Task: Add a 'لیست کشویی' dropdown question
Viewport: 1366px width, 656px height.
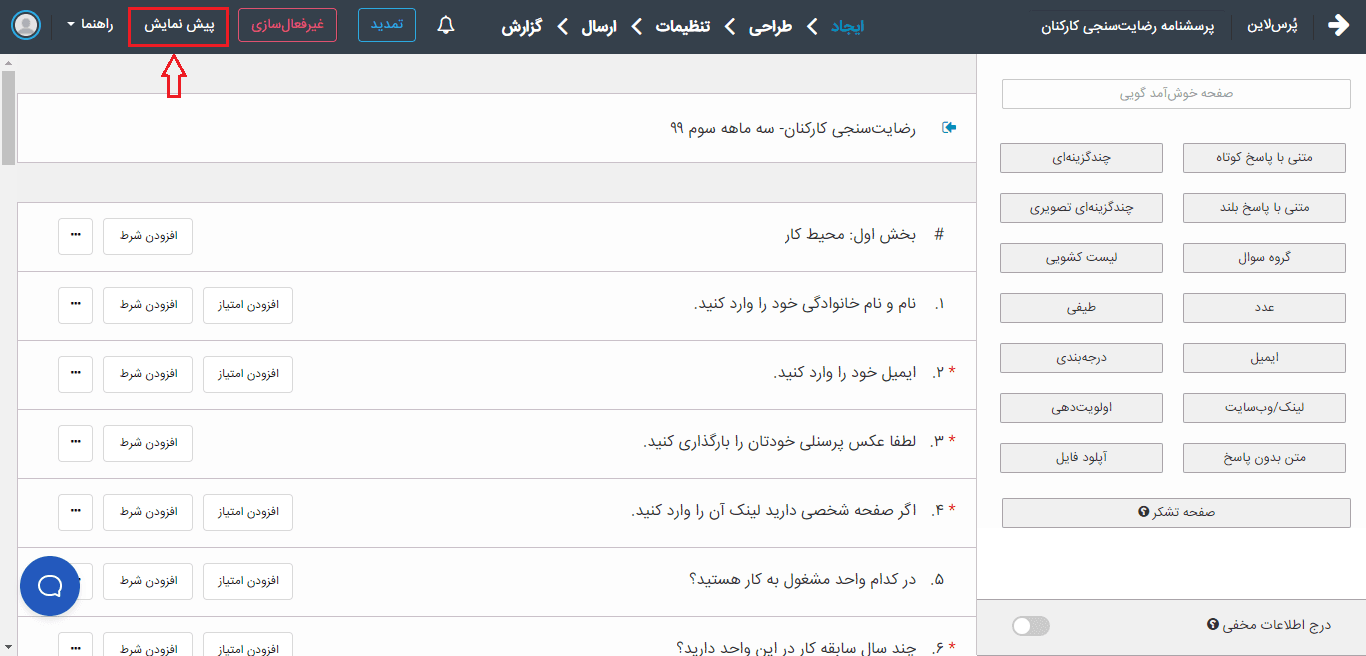Action: coord(1081,258)
